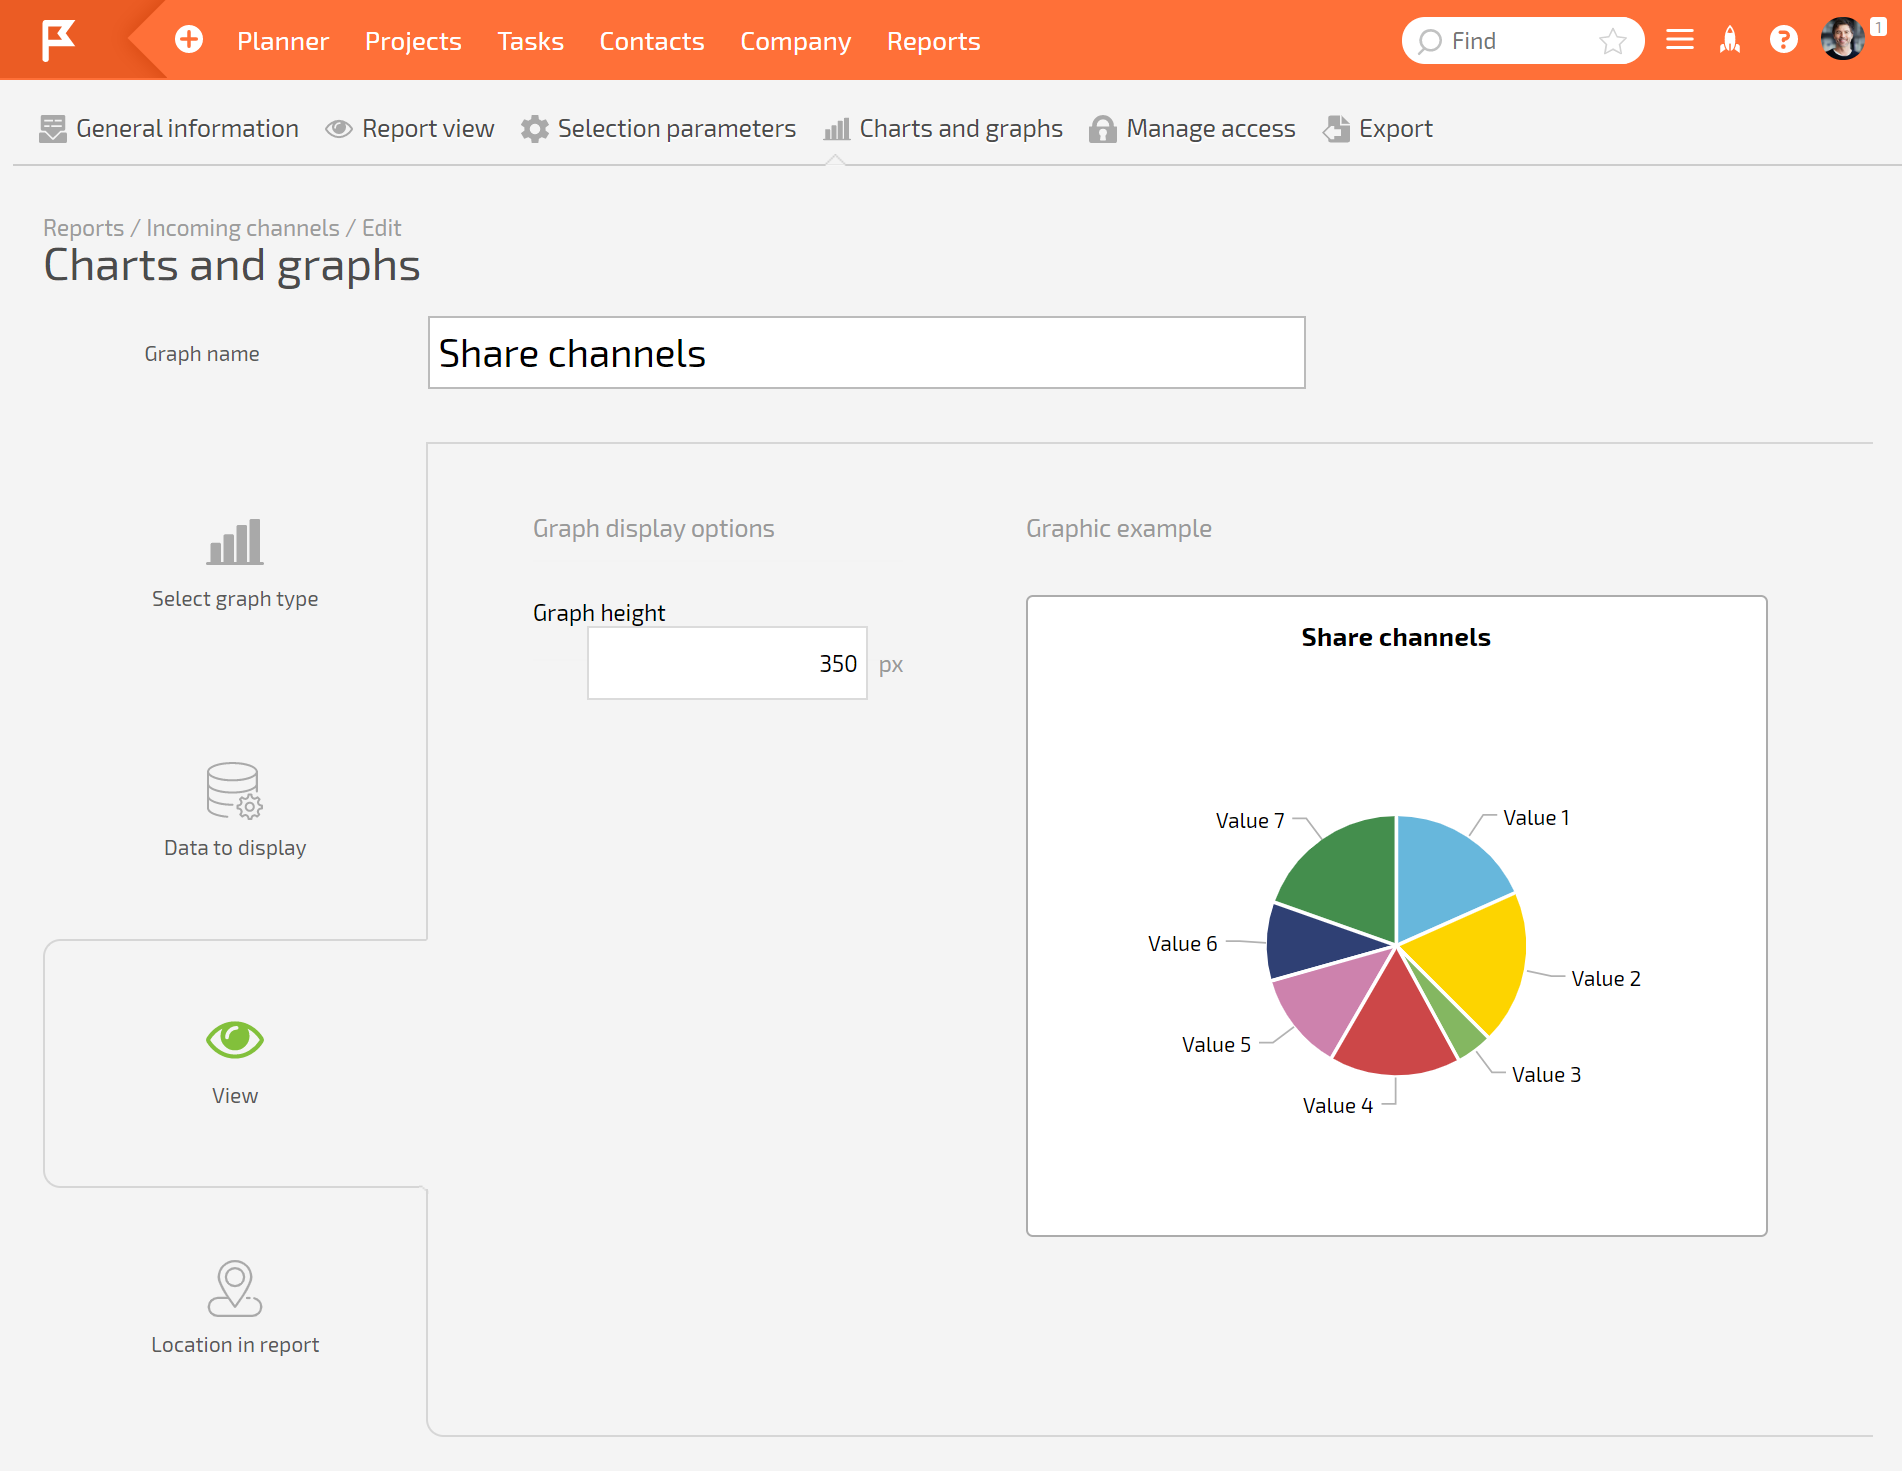Open the Tasks menu

[531, 41]
